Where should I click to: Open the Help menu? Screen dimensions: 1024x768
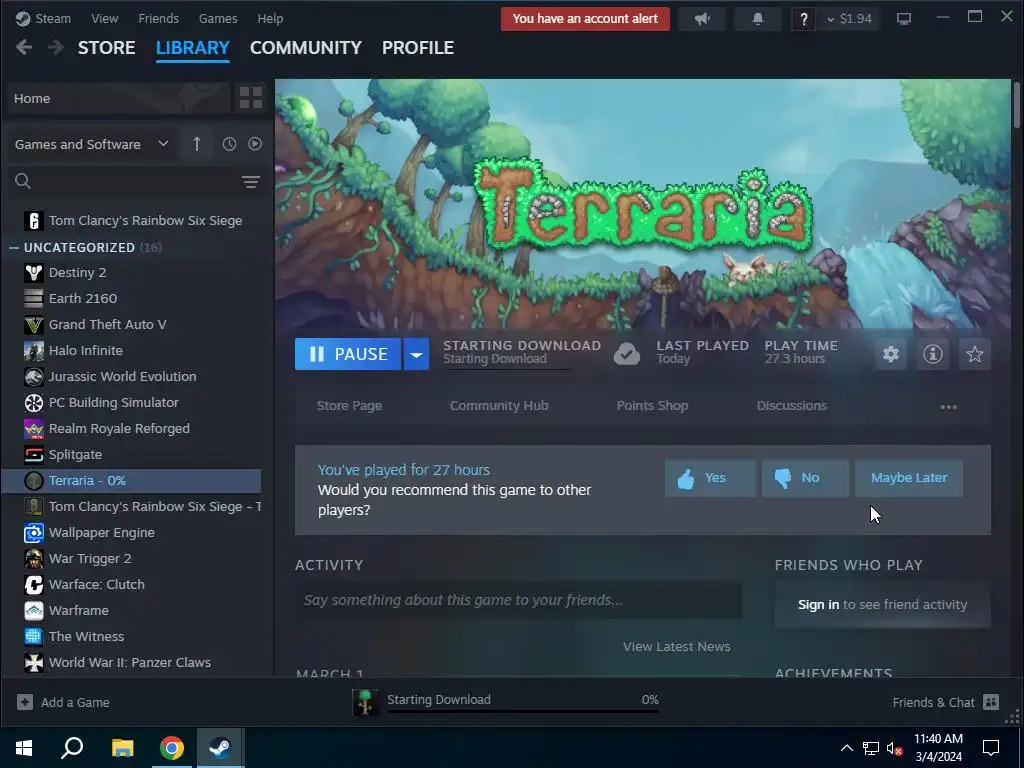(x=270, y=18)
